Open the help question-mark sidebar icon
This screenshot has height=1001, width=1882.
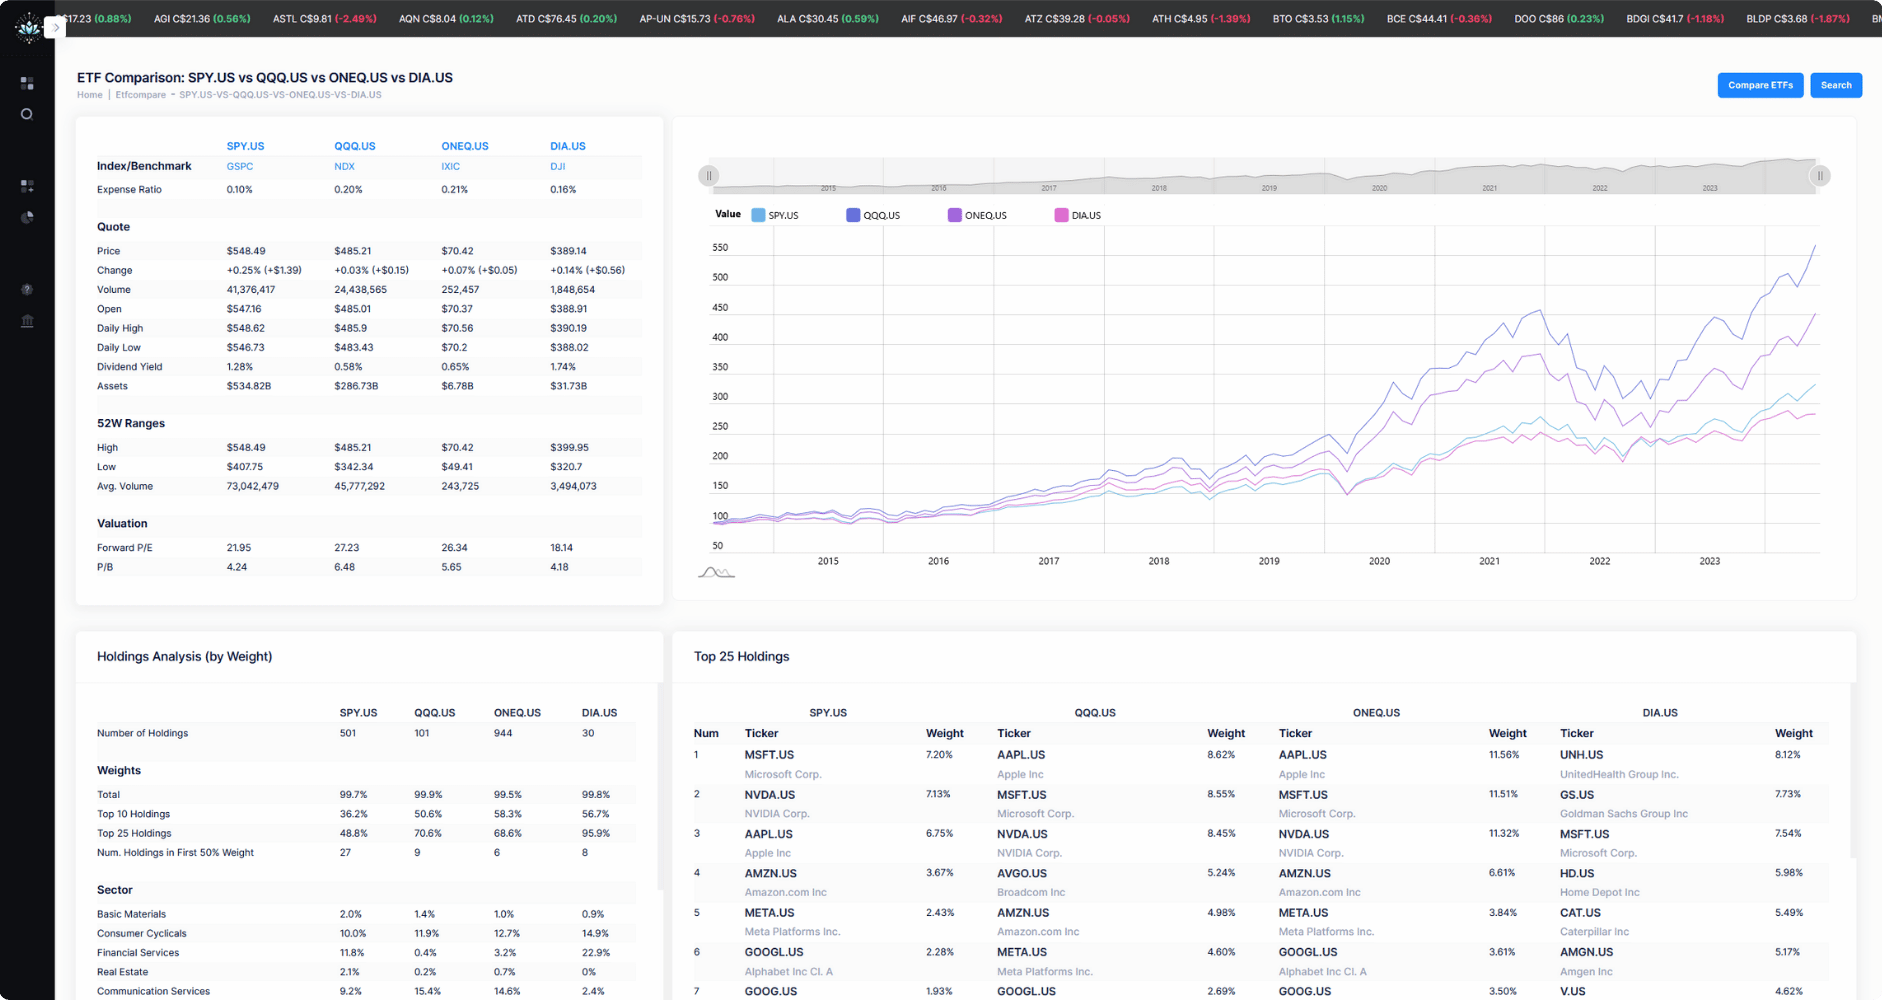click(27, 289)
